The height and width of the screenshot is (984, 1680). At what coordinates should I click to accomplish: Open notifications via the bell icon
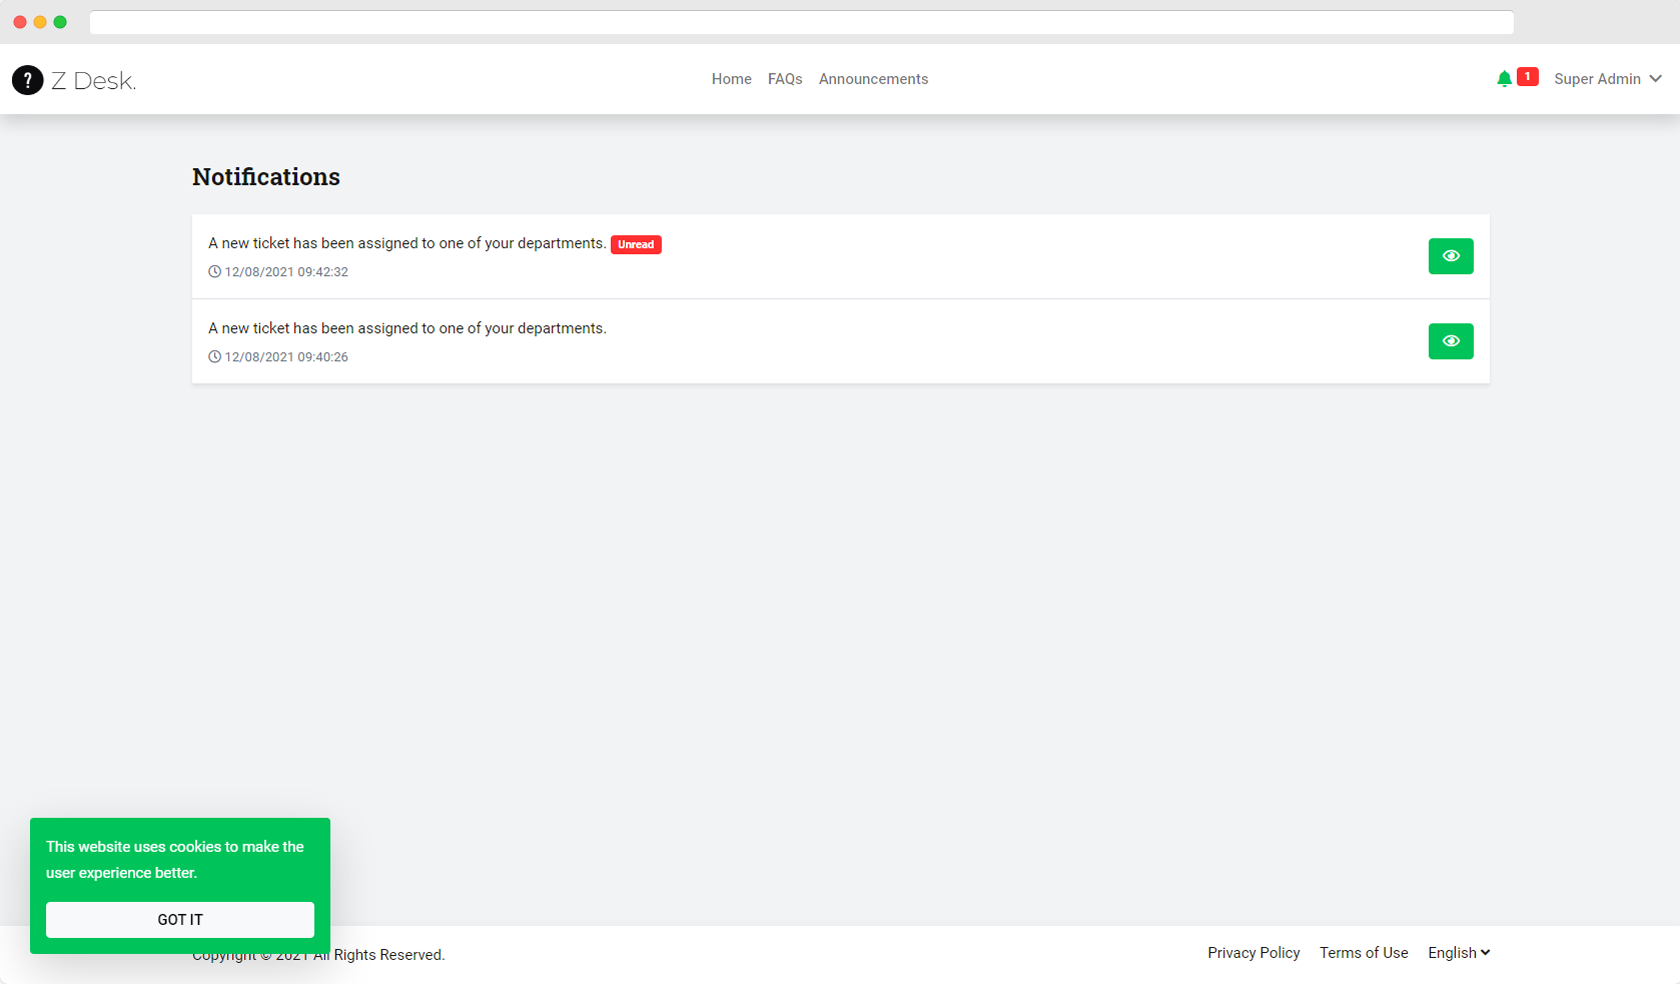1504,78
